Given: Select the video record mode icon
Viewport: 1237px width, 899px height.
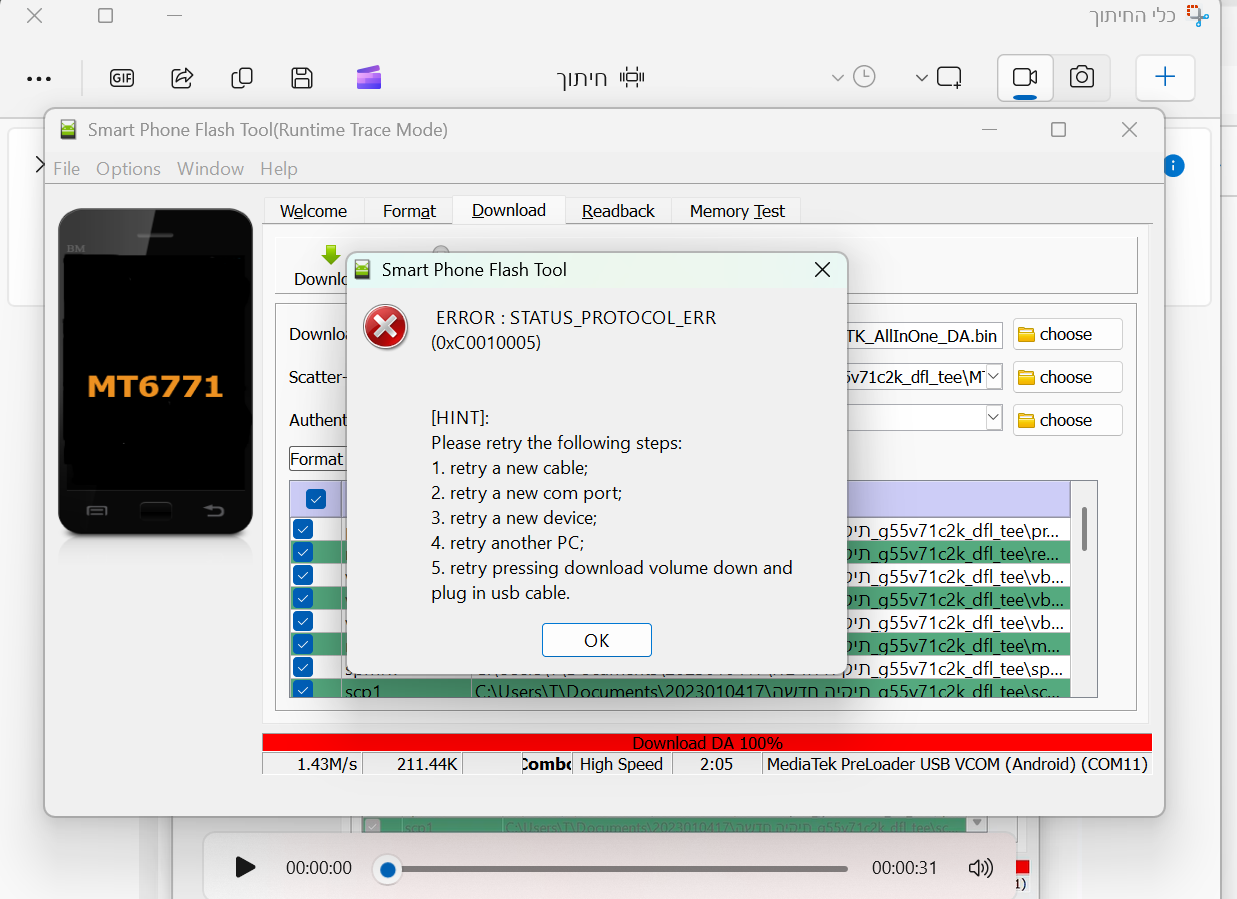Looking at the screenshot, I should (x=1025, y=77).
